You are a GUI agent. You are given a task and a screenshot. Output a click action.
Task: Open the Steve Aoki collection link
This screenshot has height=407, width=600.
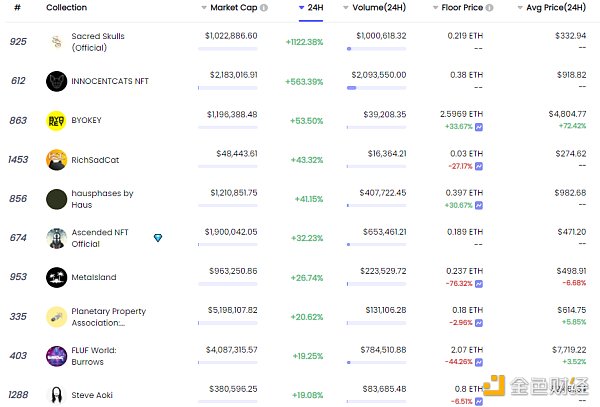(92, 394)
